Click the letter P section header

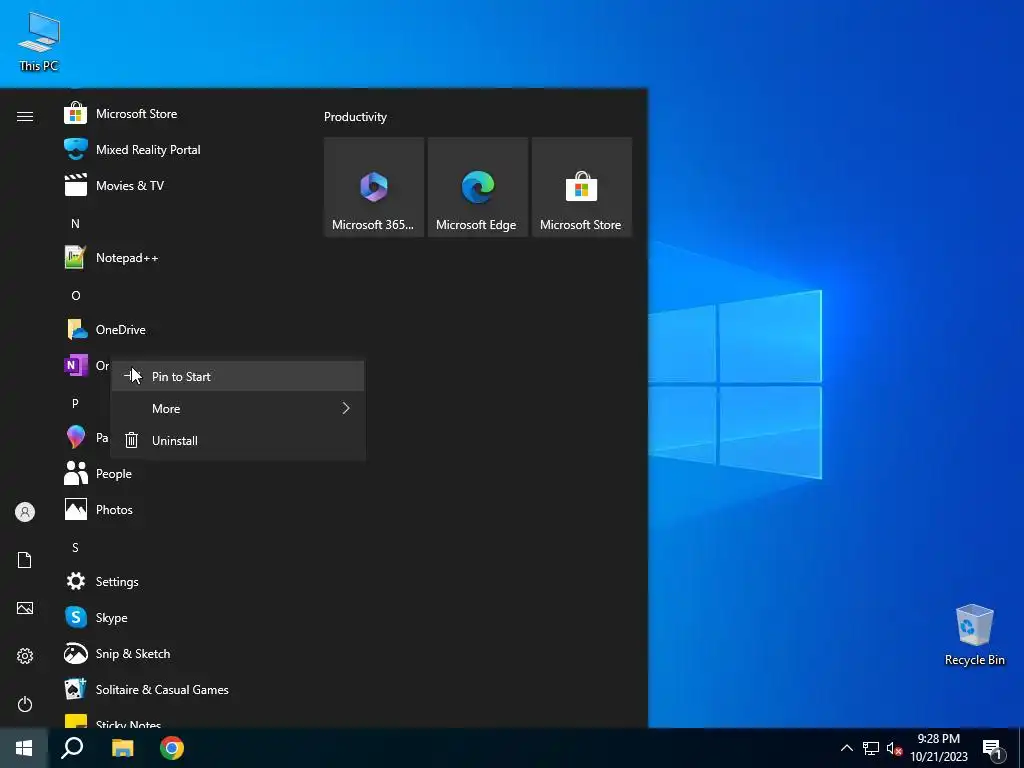75,404
